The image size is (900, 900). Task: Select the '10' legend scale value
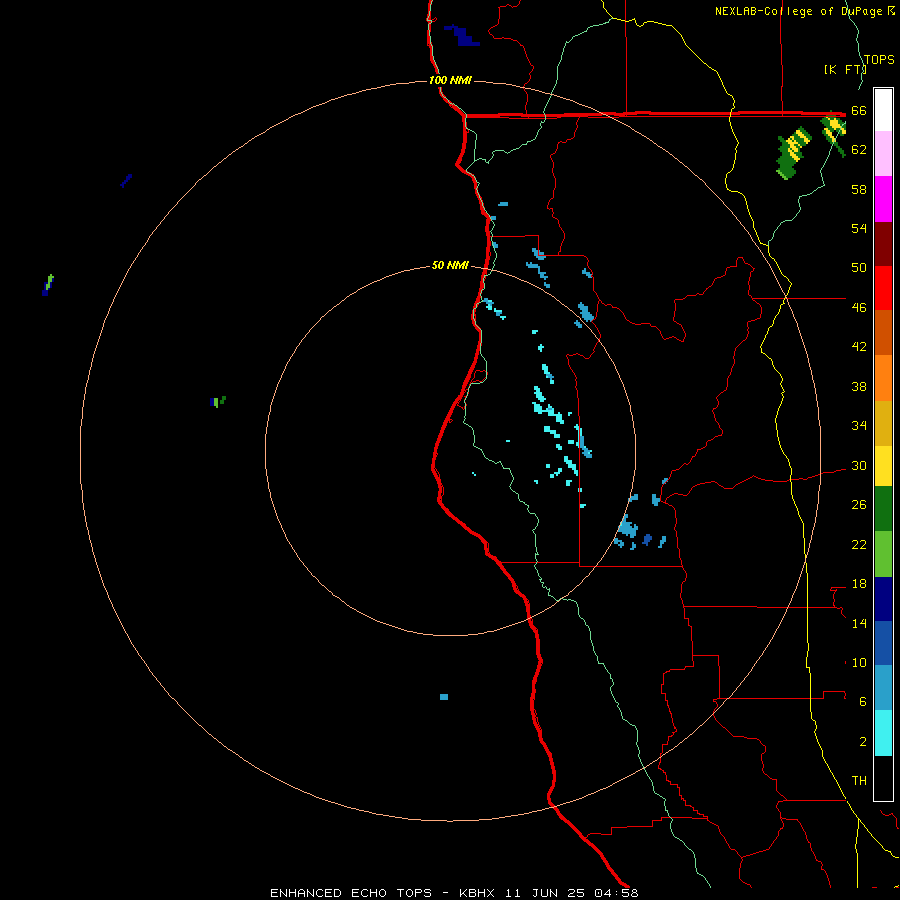click(x=859, y=663)
